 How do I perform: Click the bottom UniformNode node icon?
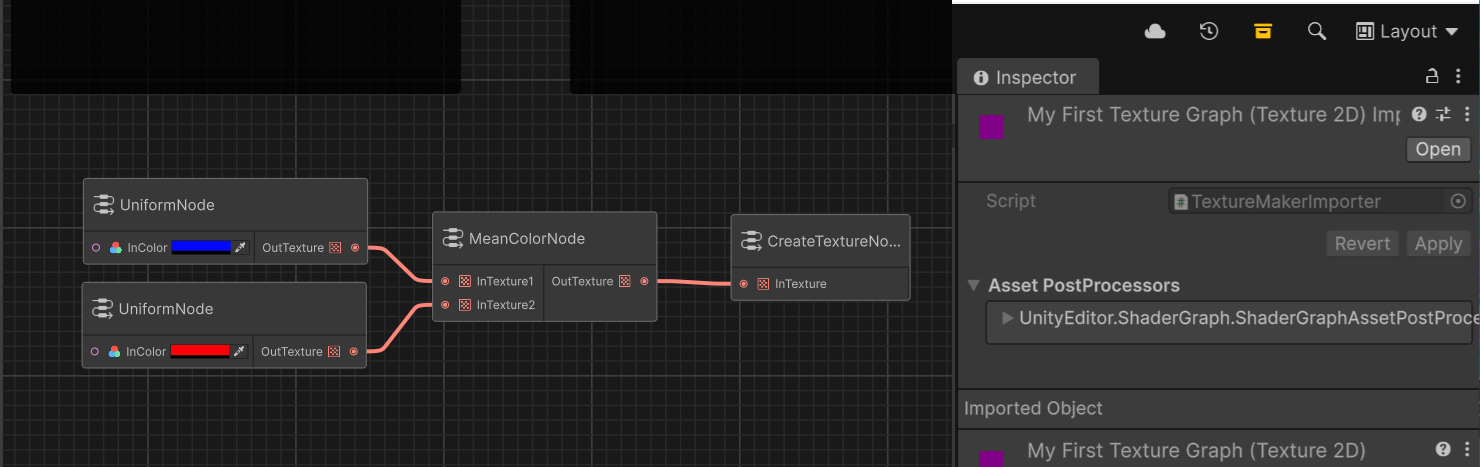102,309
